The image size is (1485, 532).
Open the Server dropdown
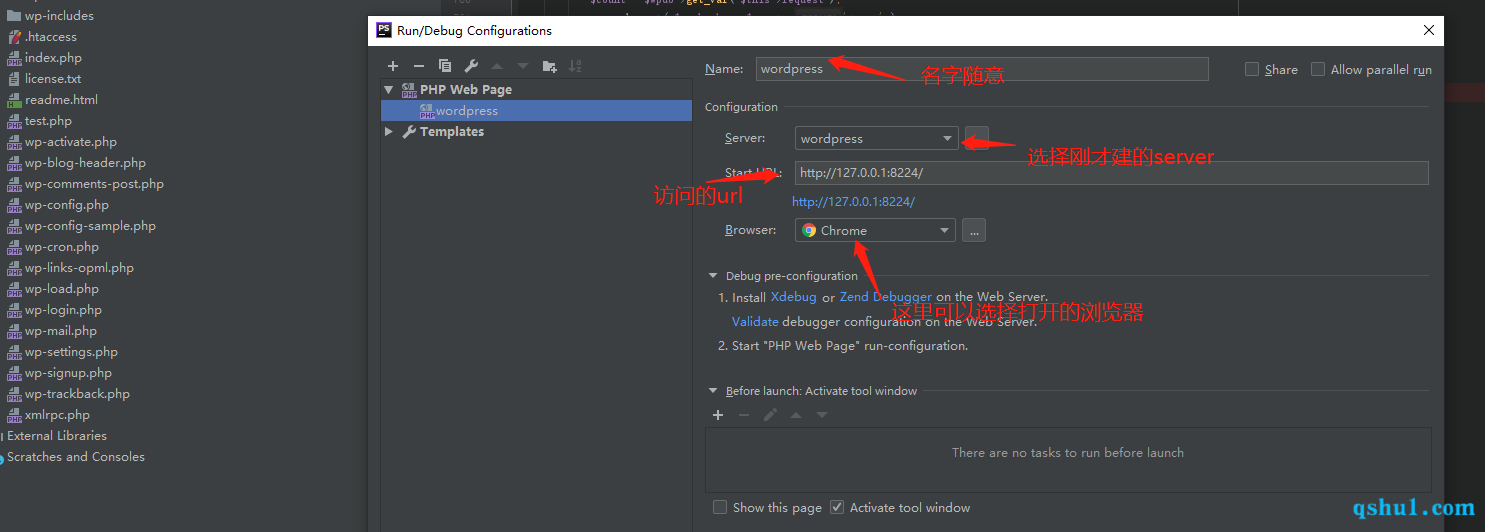pyautogui.click(x=877, y=138)
